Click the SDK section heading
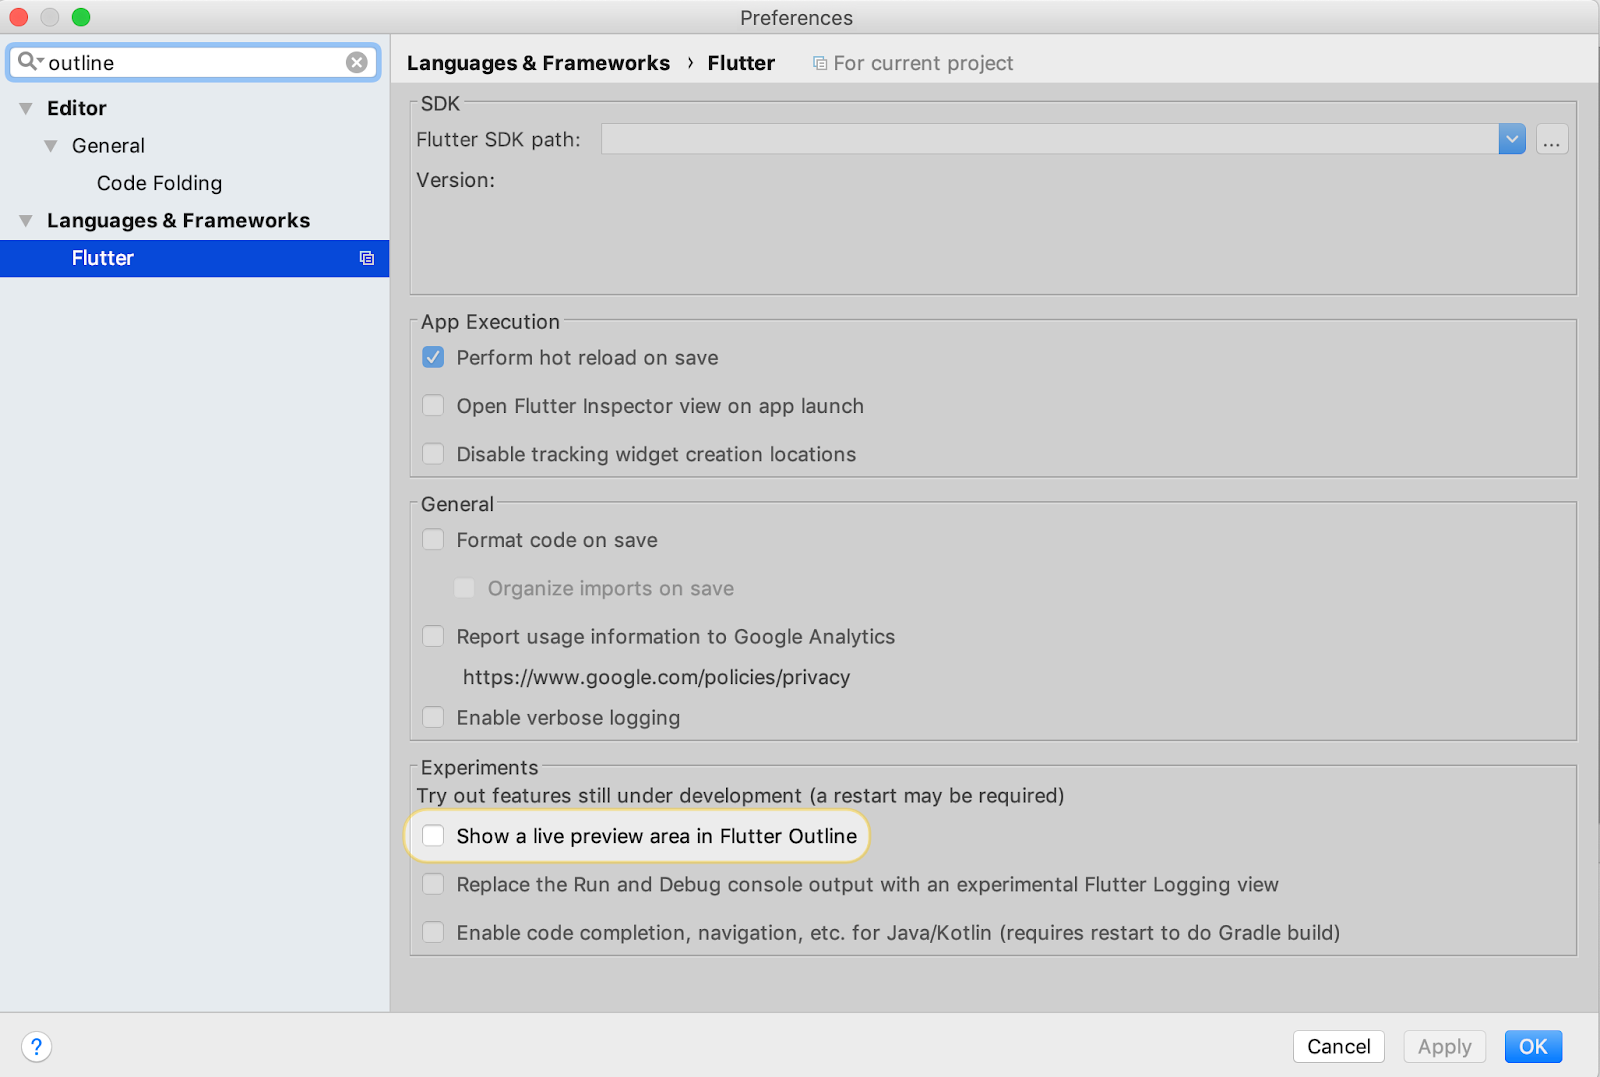This screenshot has width=1600, height=1077. [440, 104]
